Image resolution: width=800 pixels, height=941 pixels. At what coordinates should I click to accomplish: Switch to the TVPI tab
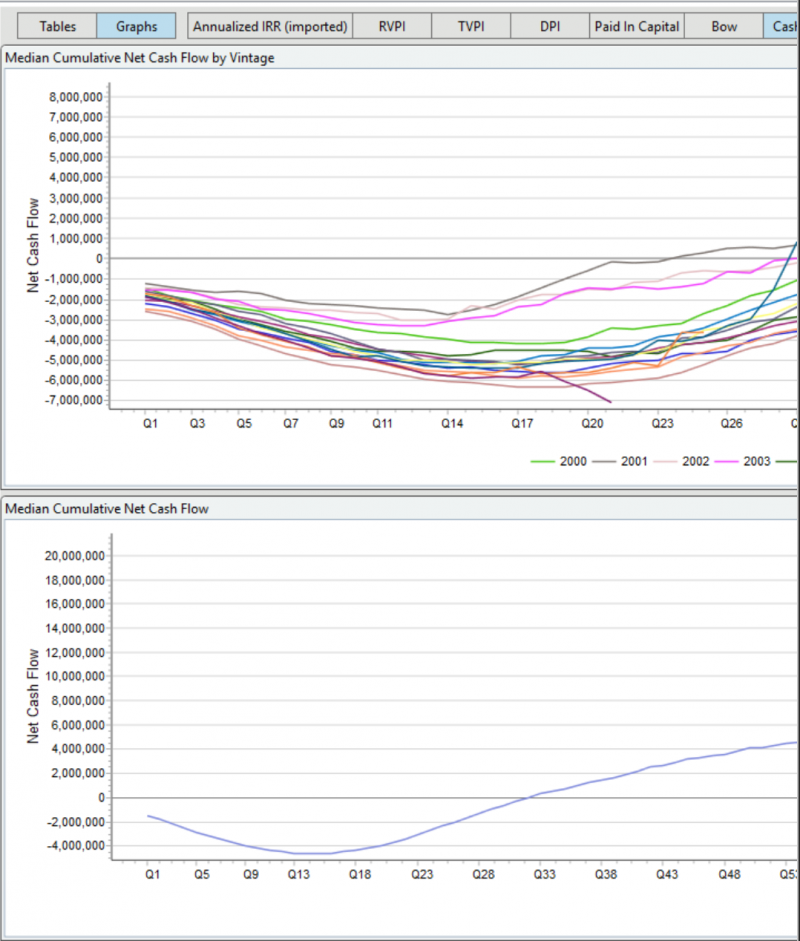point(471,26)
